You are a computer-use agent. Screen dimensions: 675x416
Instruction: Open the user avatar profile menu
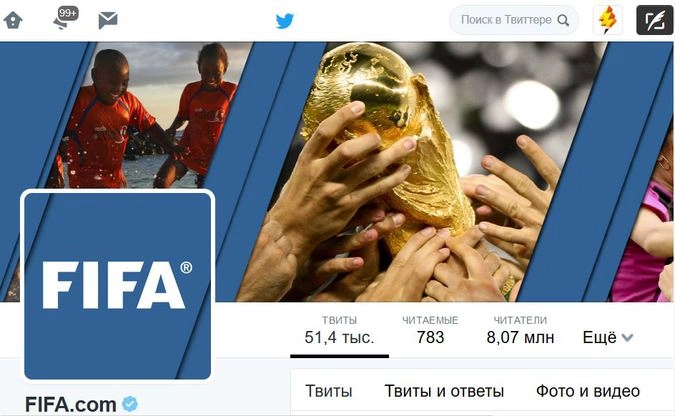pyautogui.click(x=607, y=20)
